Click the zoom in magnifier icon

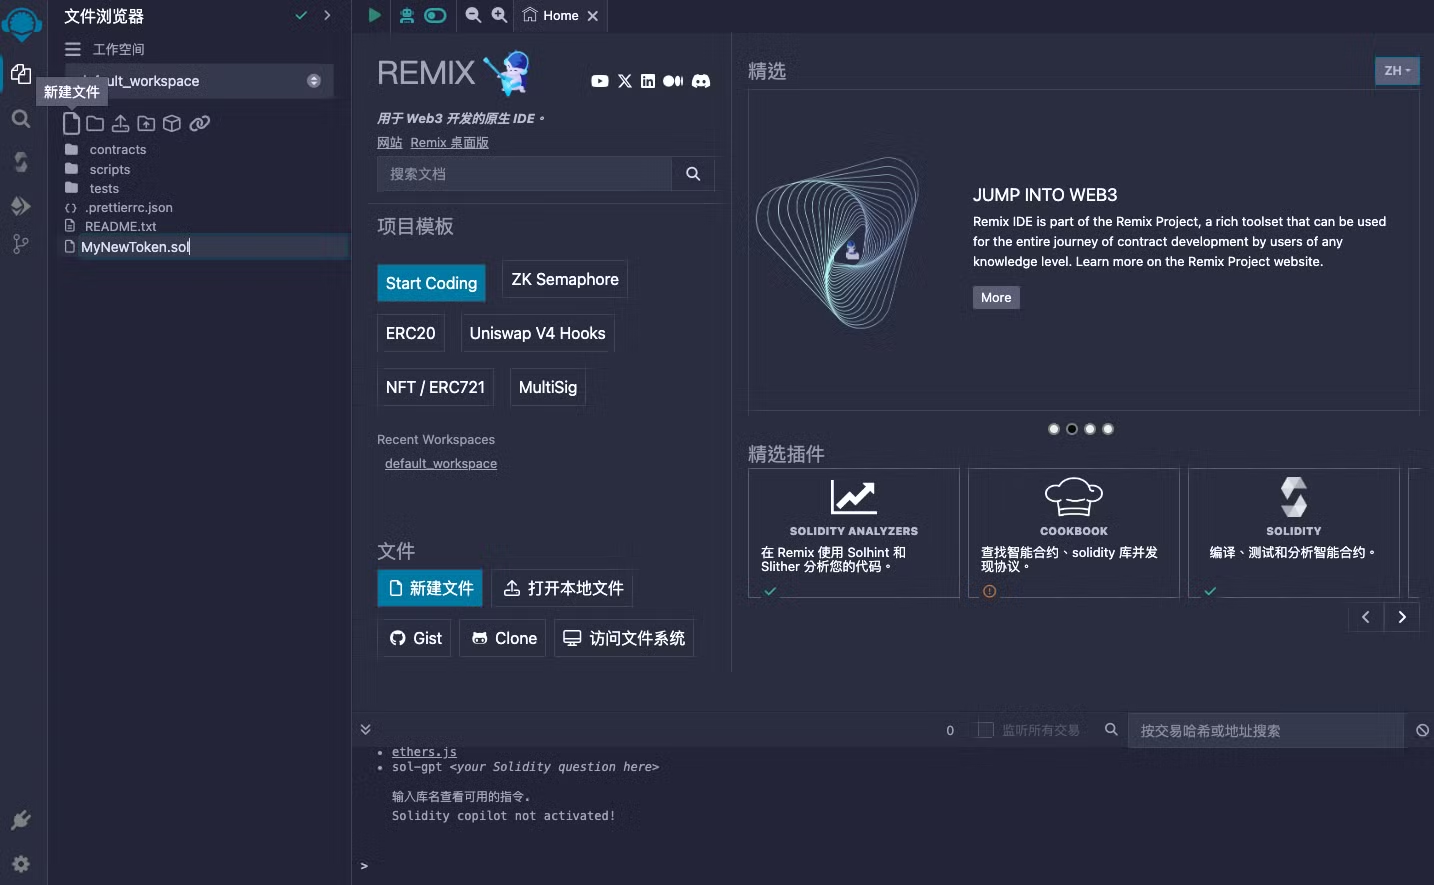(499, 15)
